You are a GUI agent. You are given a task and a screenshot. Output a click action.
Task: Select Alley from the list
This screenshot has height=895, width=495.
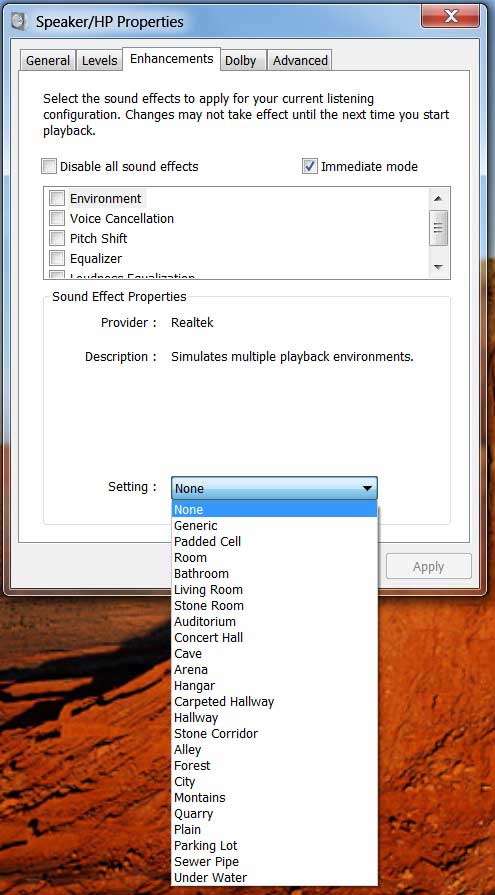[x=275, y=749]
